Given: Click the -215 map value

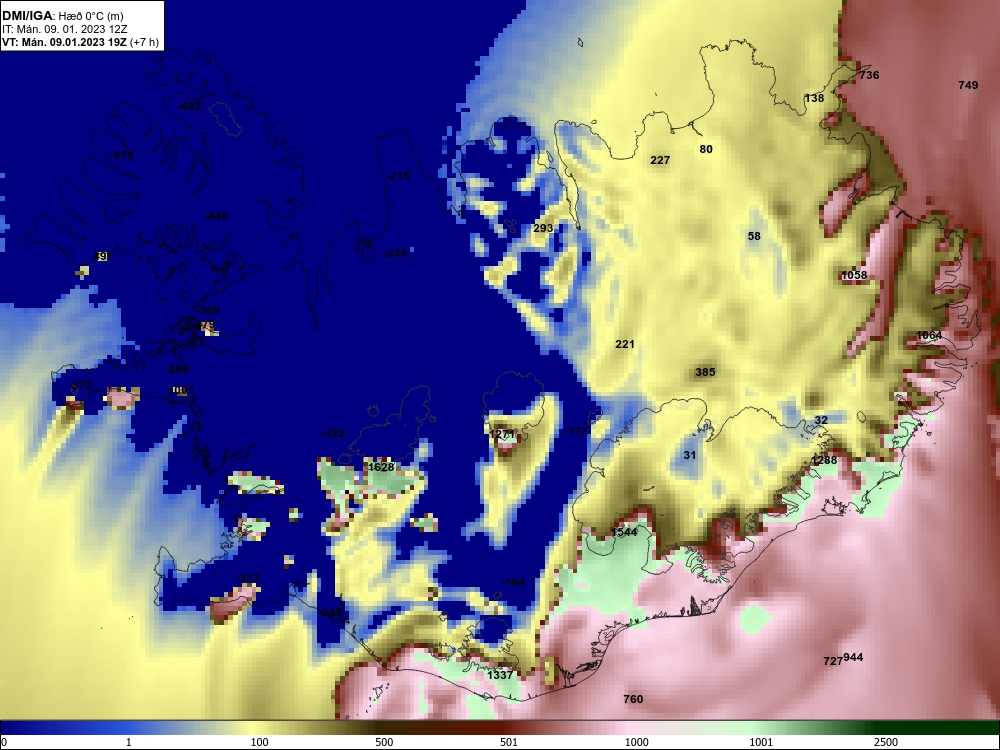Looking at the screenshot, I should 399,176.
